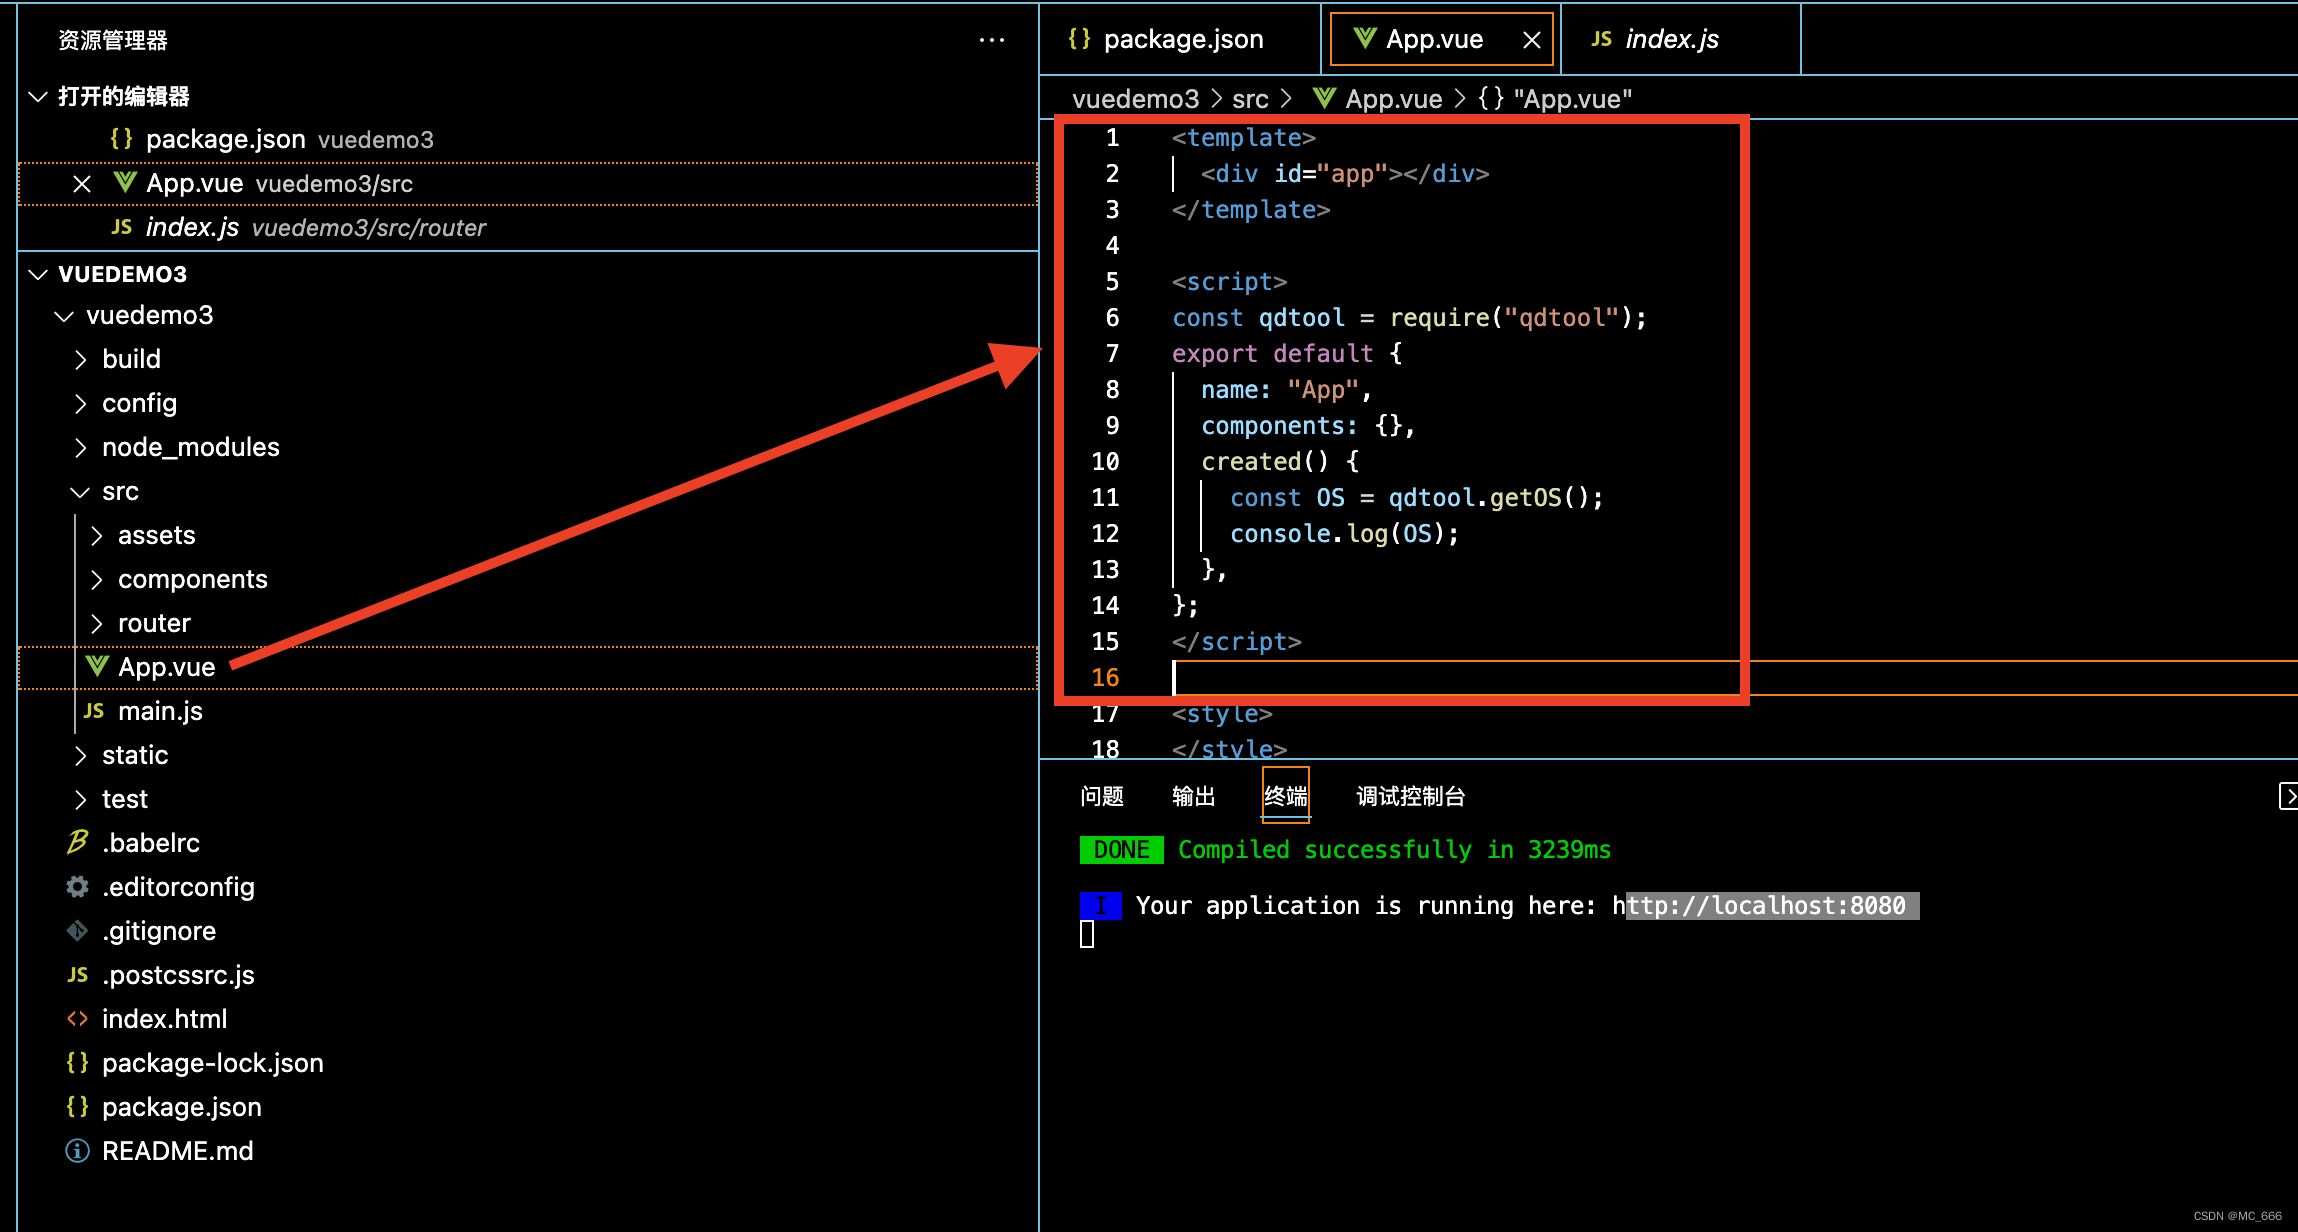The image size is (2298, 1232).
Task: Collapse the vuedemo3 folder
Action: pyautogui.click(x=64, y=316)
